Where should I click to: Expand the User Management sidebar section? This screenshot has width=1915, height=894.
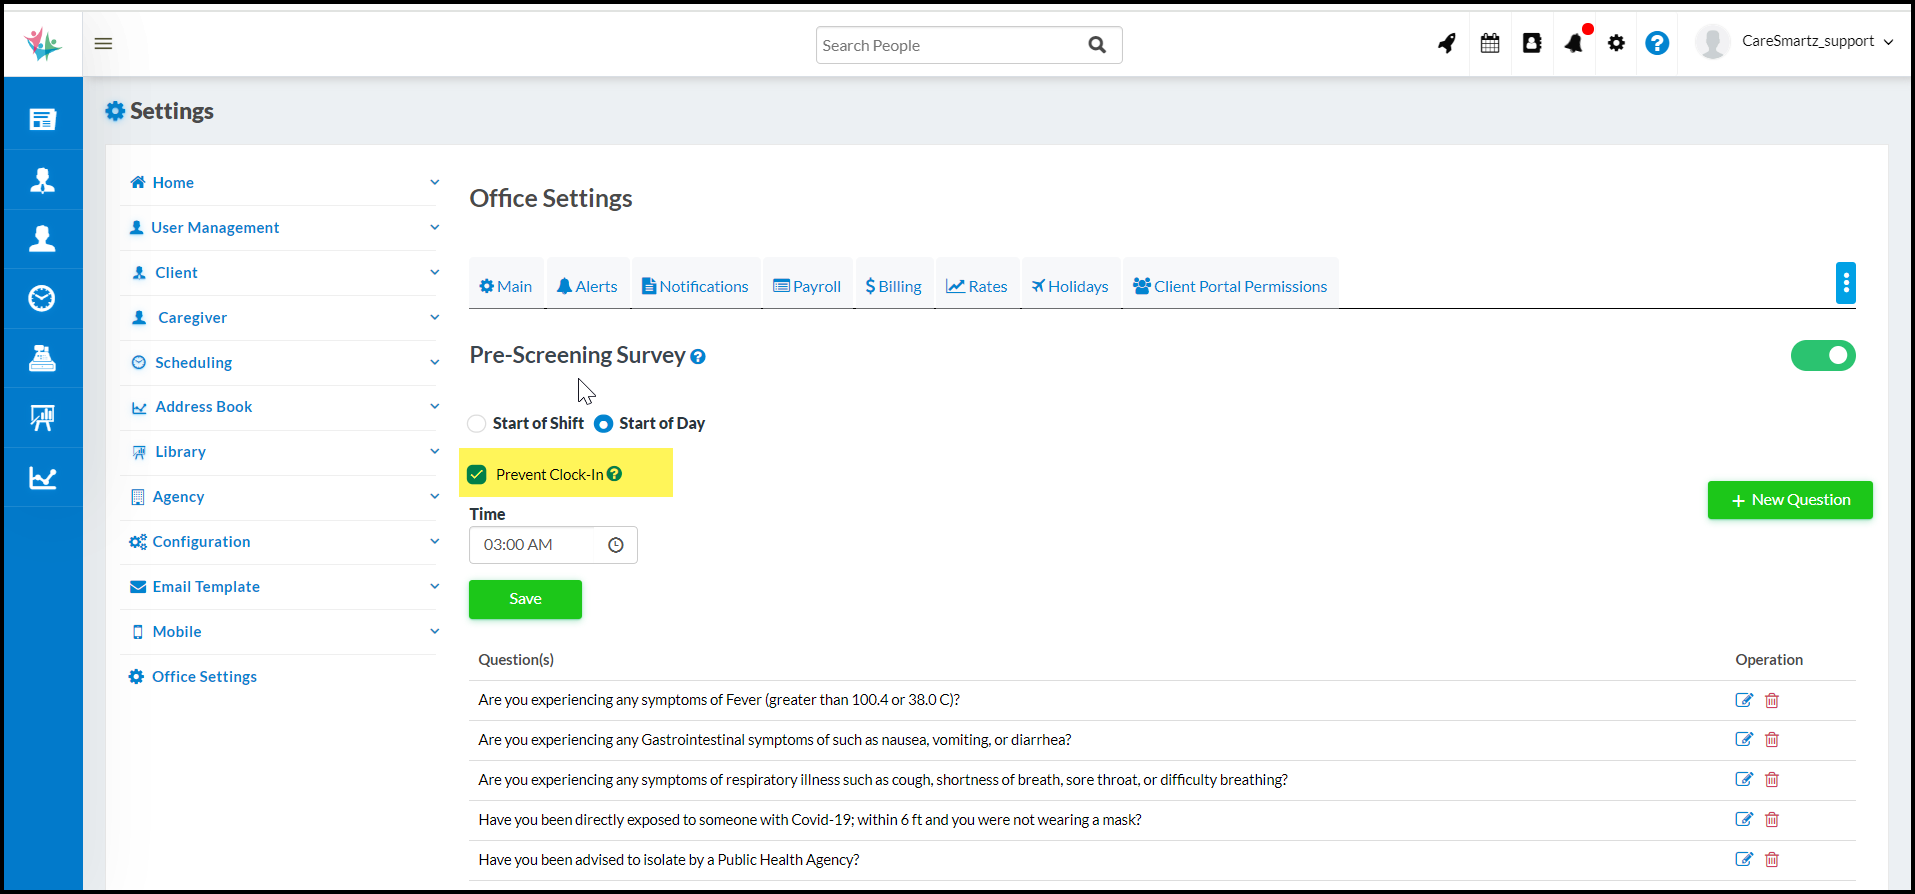point(283,228)
